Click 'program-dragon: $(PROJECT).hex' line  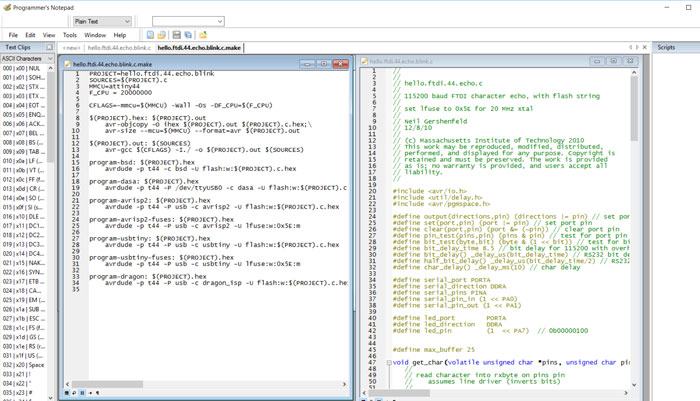click(147, 276)
